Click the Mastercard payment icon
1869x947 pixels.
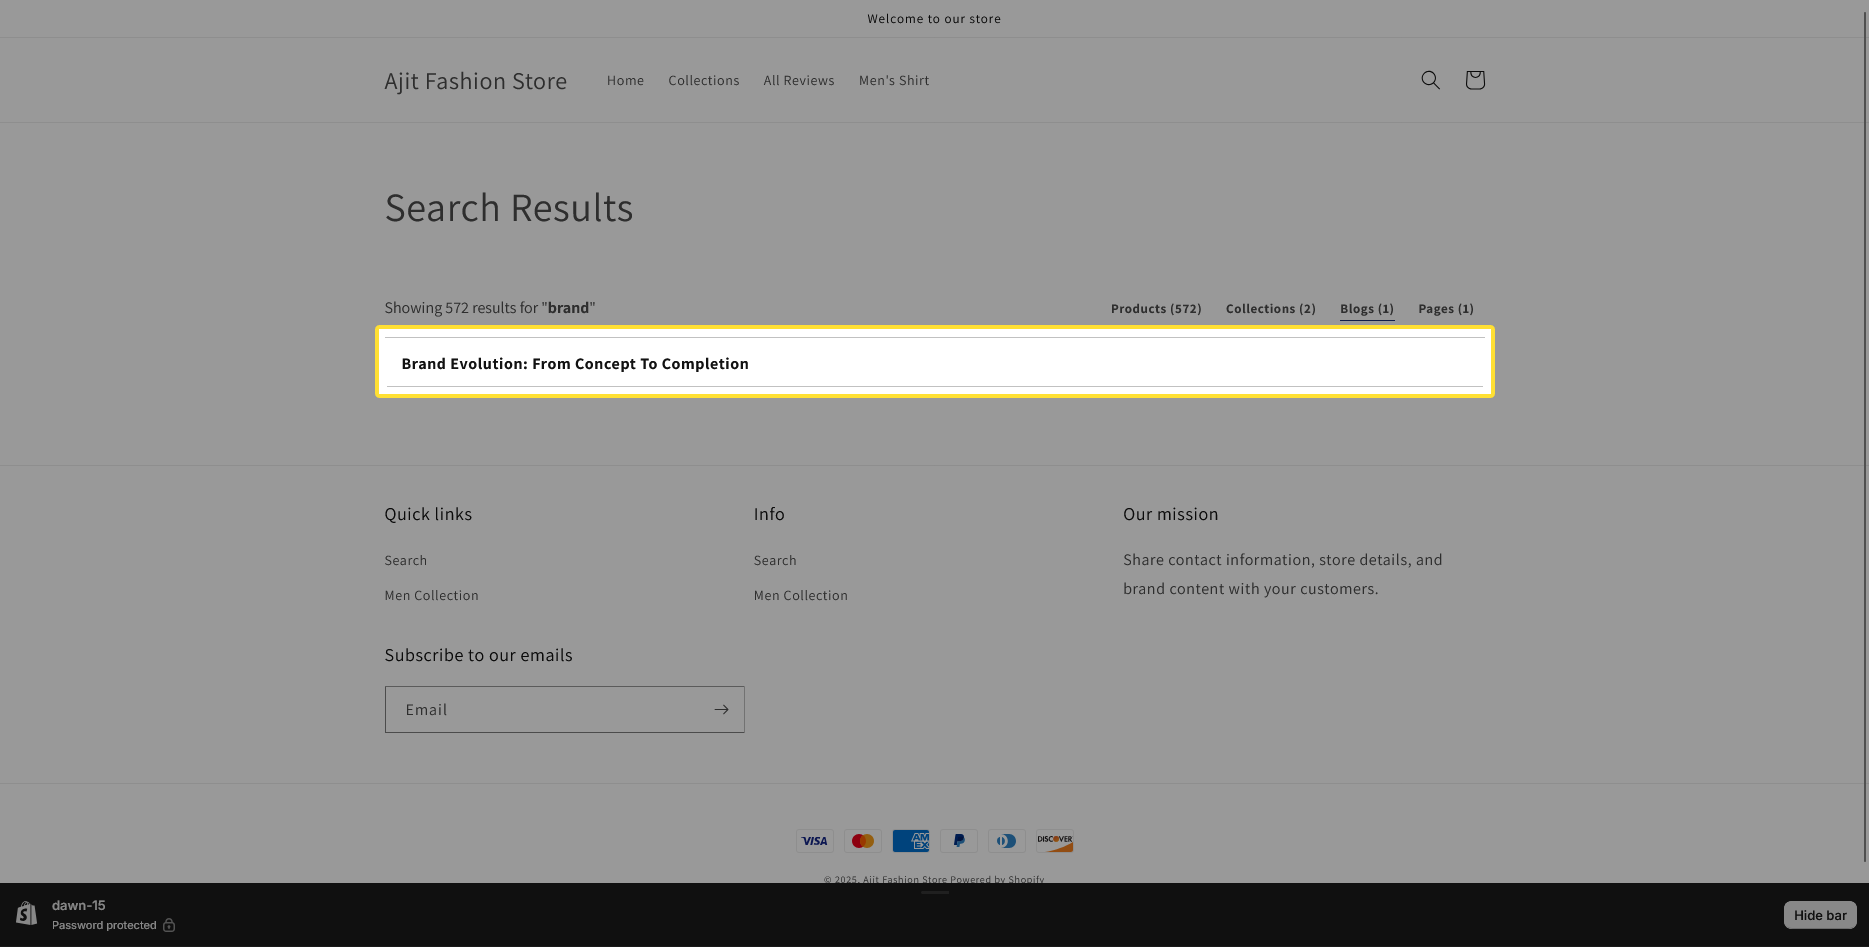[x=862, y=841]
